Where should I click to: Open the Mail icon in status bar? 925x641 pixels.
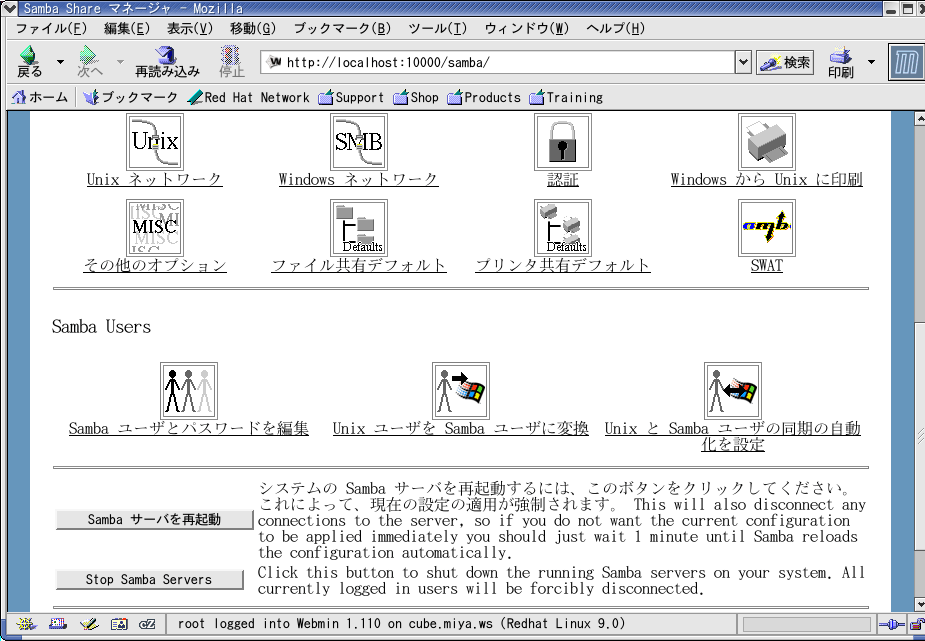[x=57, y=624]
